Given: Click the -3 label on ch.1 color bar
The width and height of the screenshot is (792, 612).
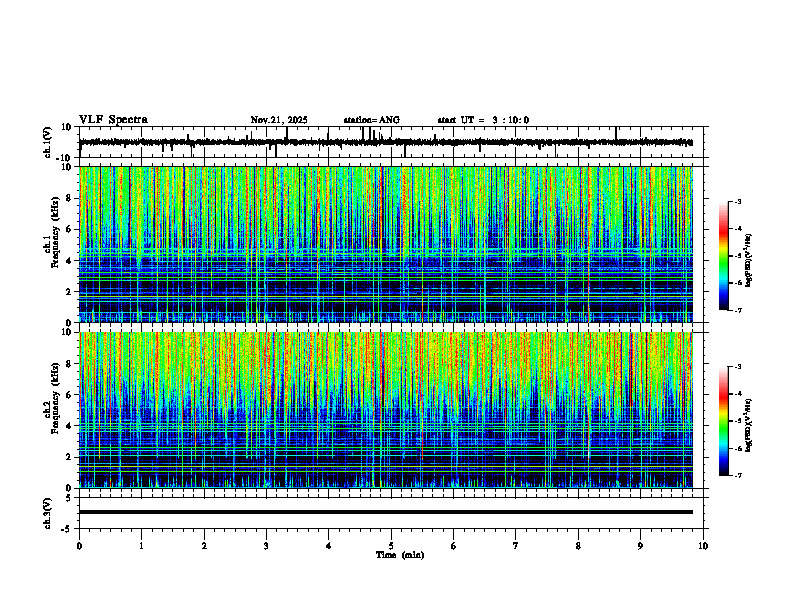Looking at the screenshot, I should tap(737, 202).
